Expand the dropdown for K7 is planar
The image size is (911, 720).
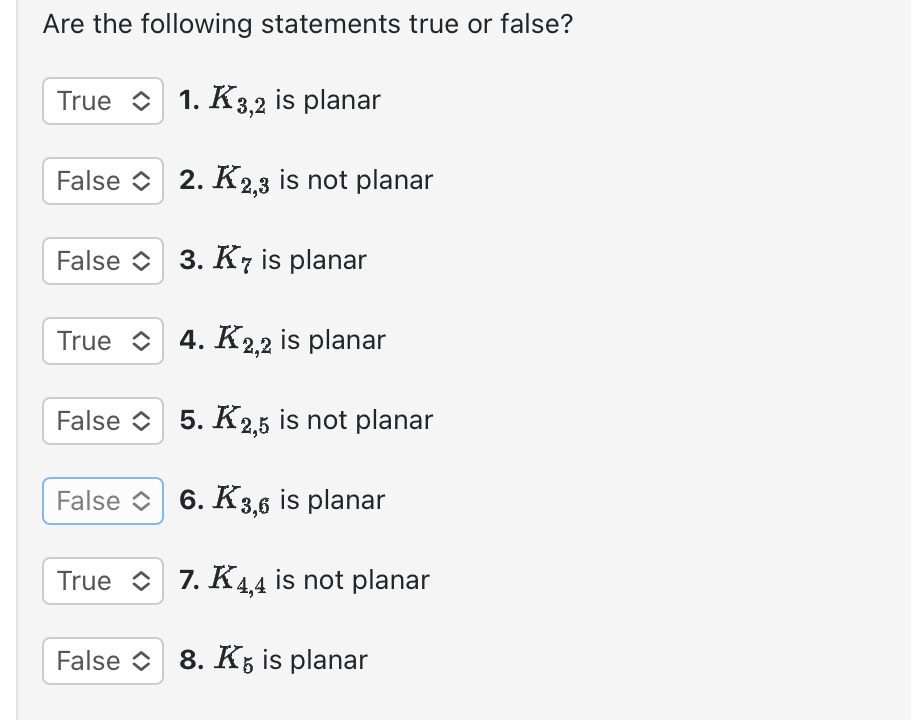[102, 261]
